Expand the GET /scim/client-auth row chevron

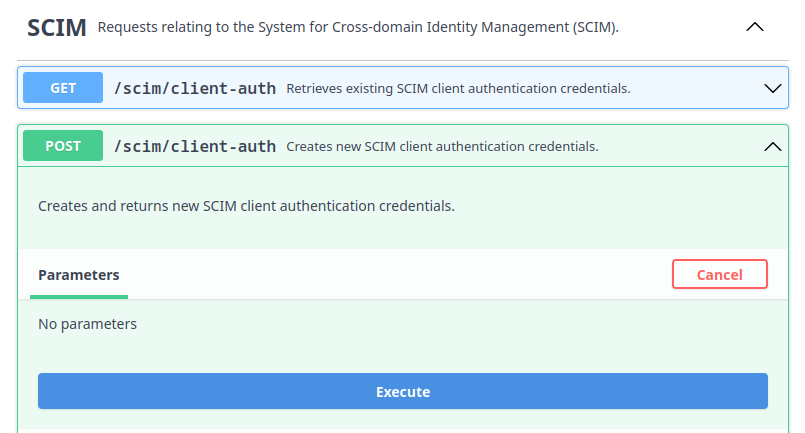tap(772, 88)
